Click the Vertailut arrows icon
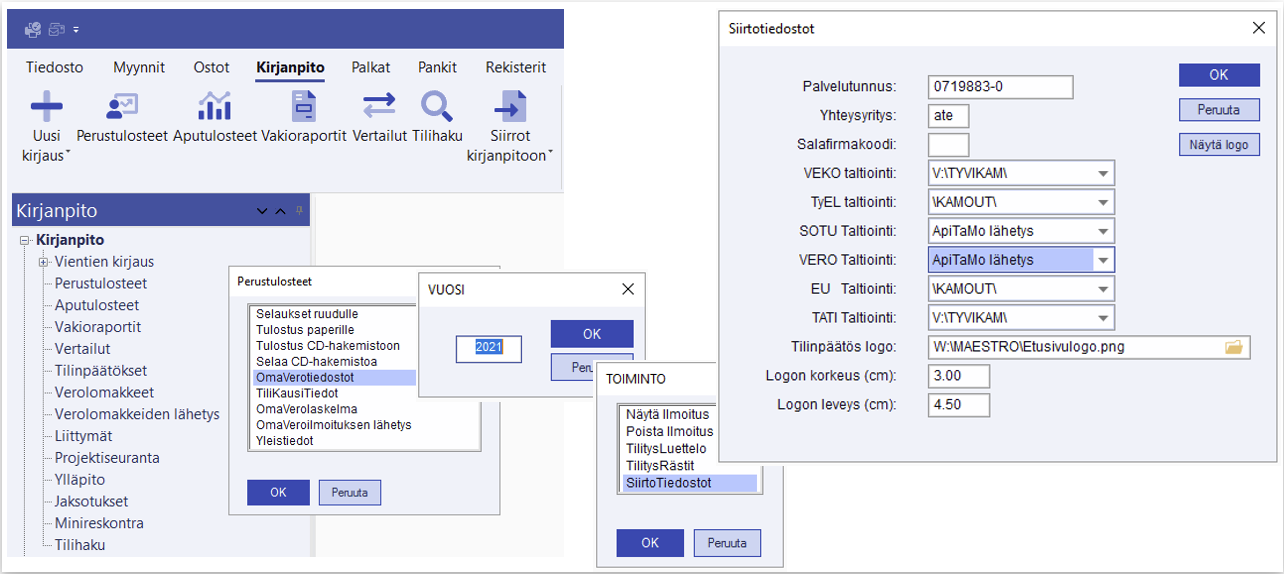 379,105
